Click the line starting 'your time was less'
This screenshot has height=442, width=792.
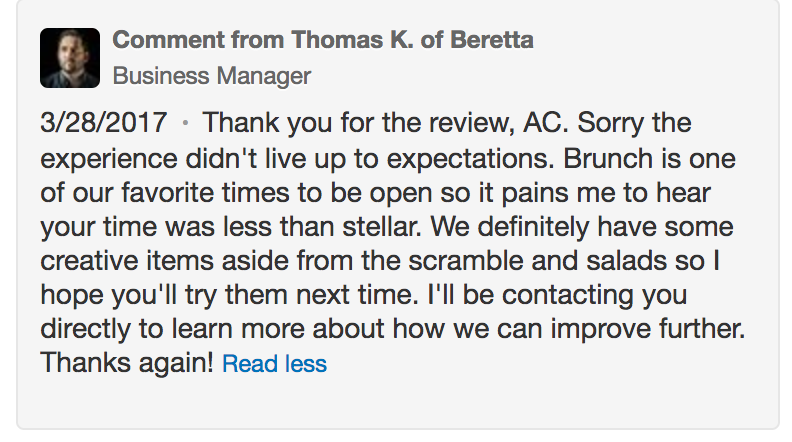pyautogui.click(x=387, y=227)
